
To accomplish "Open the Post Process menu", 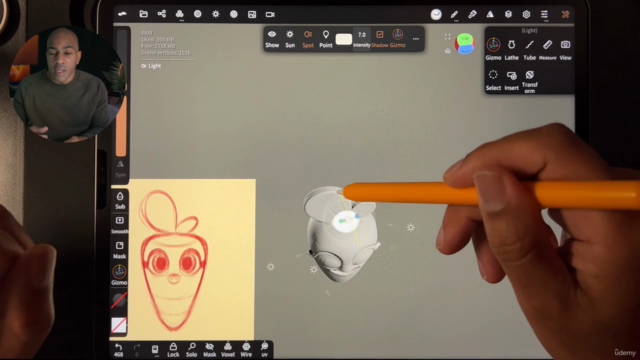I will coord(234,14).
